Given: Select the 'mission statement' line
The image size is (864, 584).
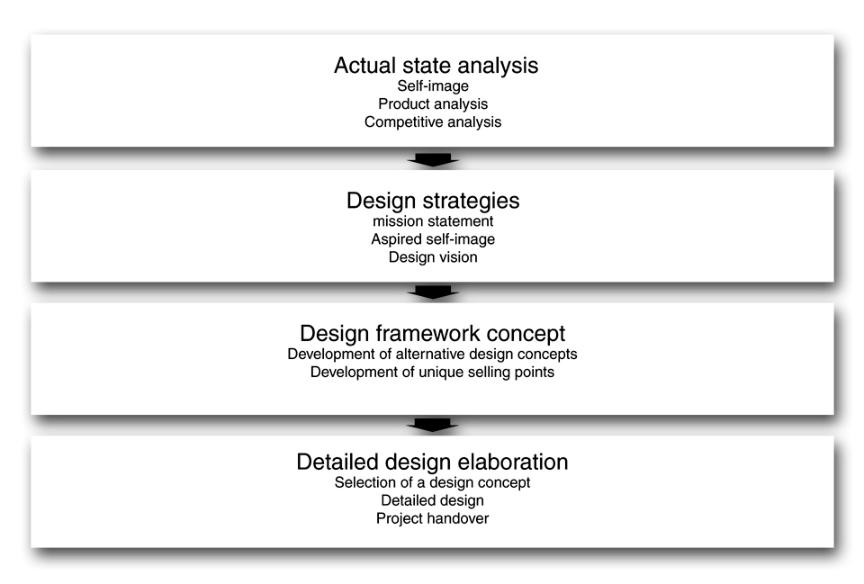Looking at the screenshot, I should pos(433,221).
